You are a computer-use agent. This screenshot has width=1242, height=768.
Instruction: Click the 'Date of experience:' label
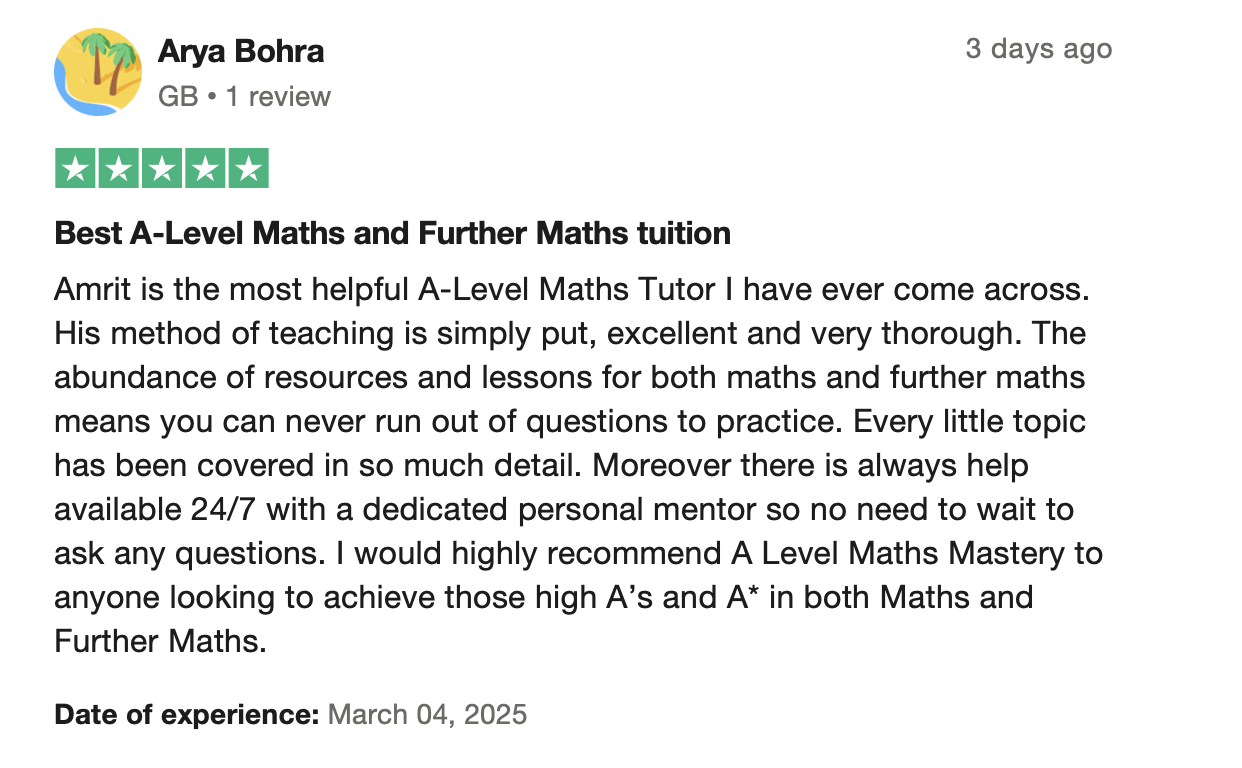[187, 715]
